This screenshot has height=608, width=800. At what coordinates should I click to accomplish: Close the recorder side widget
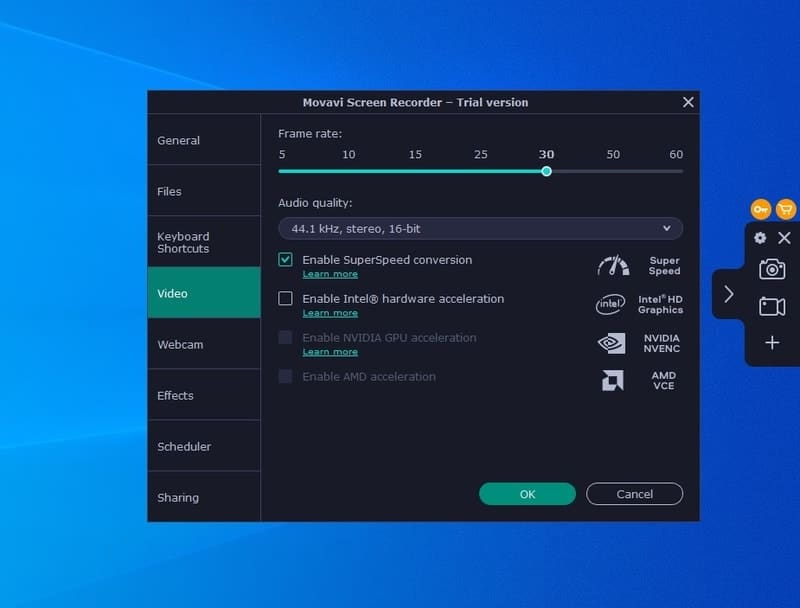[784, 238]
